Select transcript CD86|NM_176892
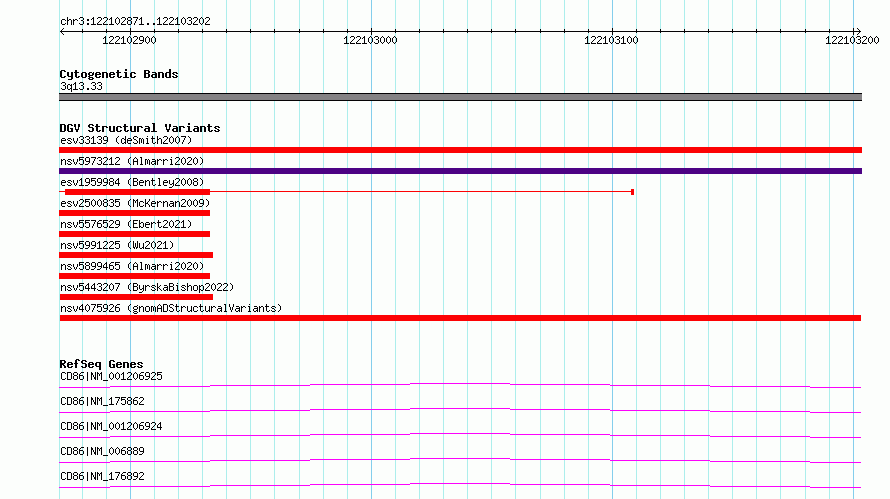Viewport: 890px width, 499px height. pos(102,476)
